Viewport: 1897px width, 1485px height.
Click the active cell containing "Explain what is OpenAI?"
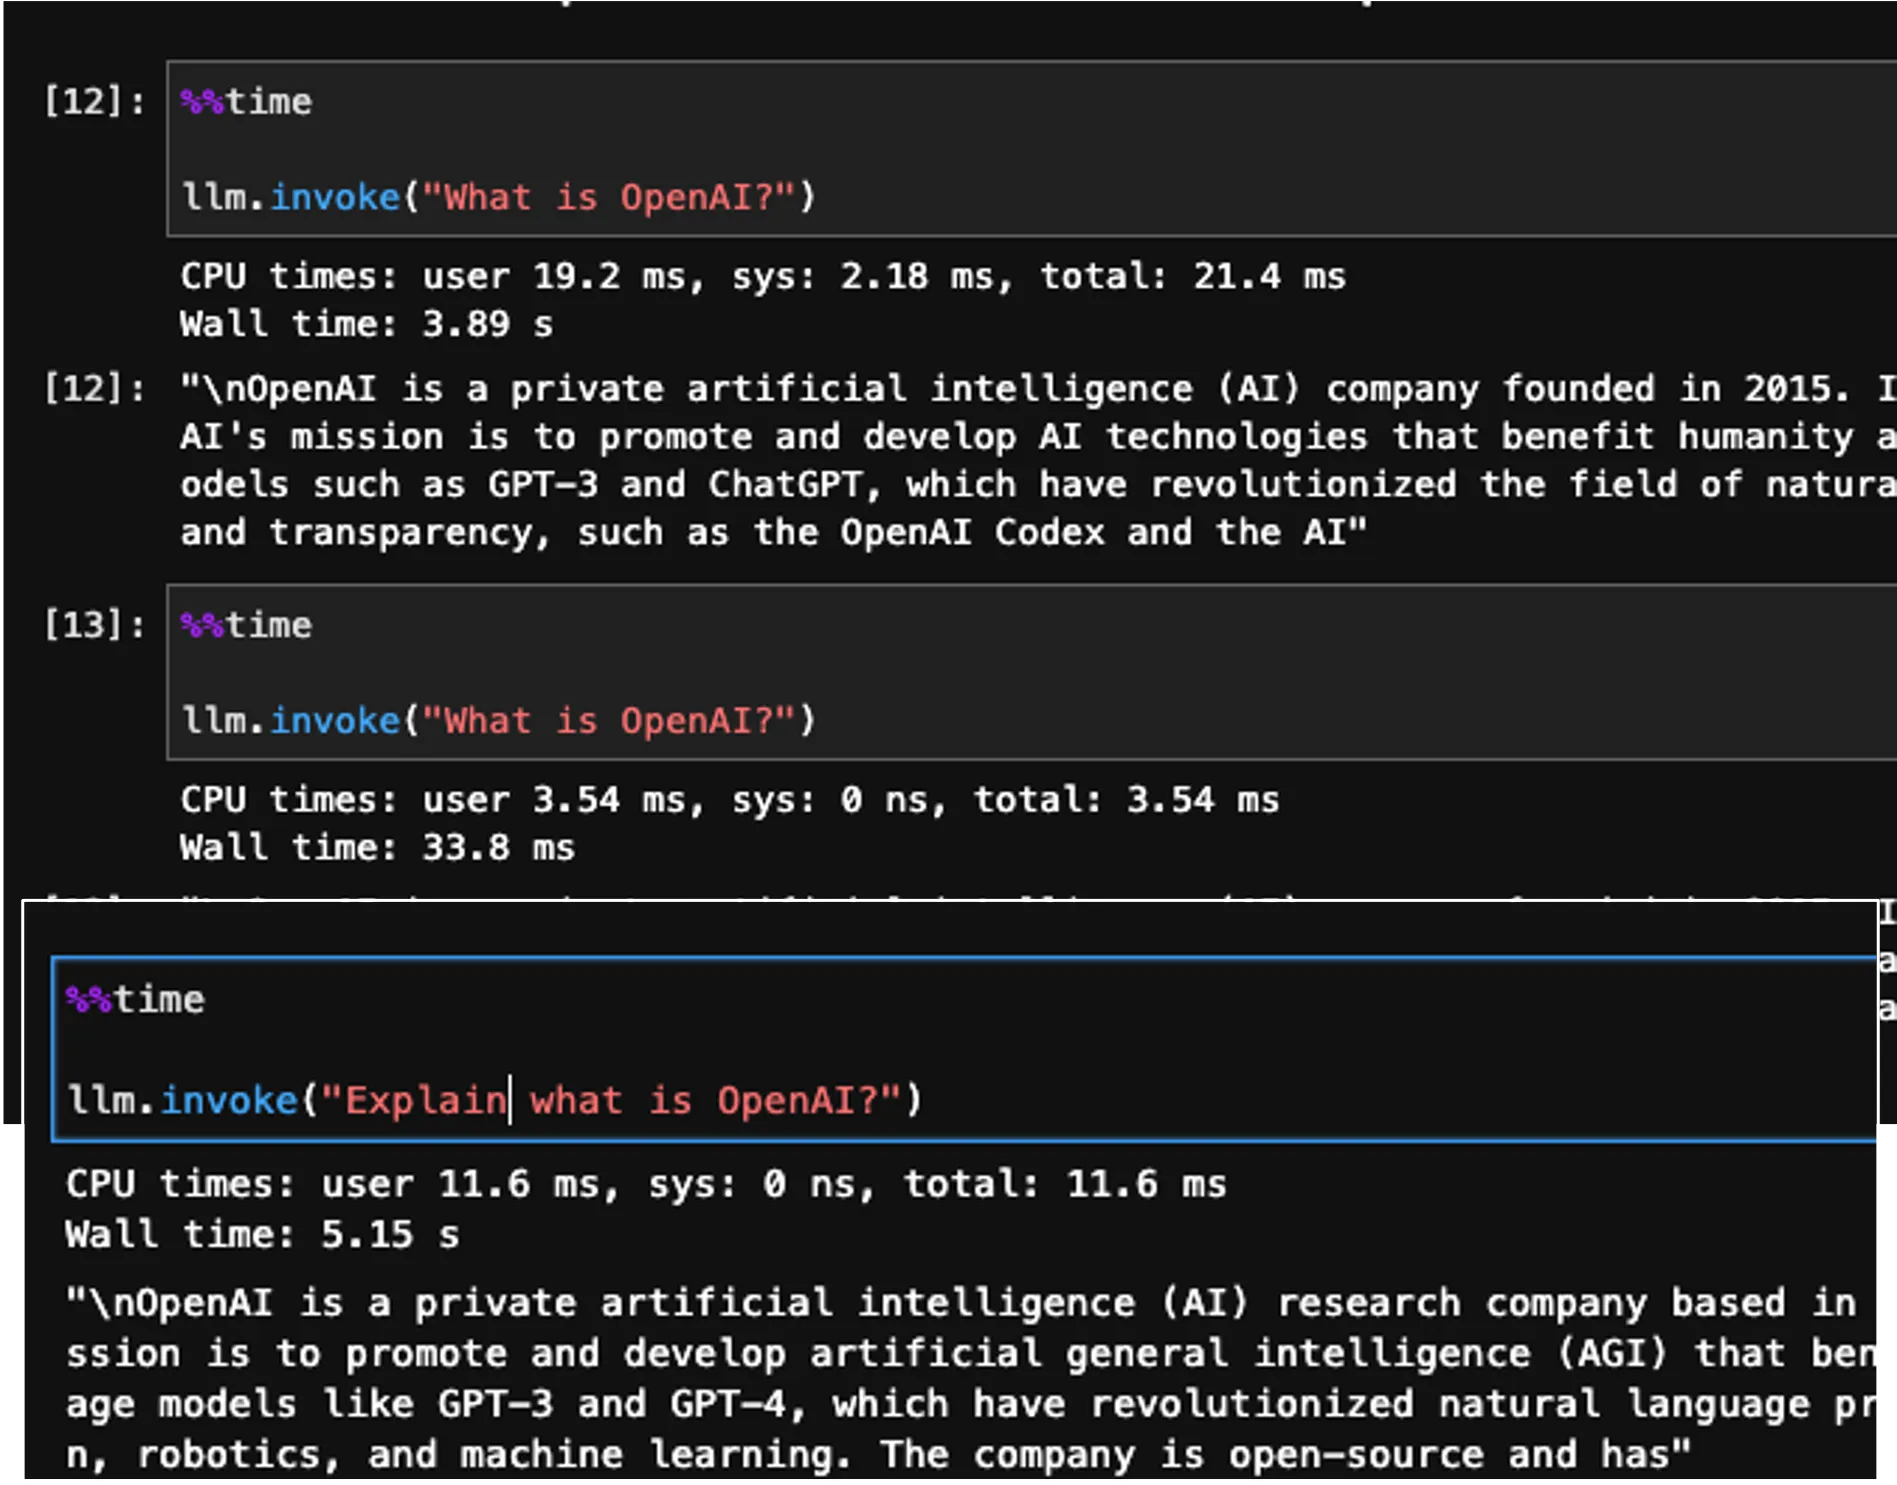[x=964, y=1049]
